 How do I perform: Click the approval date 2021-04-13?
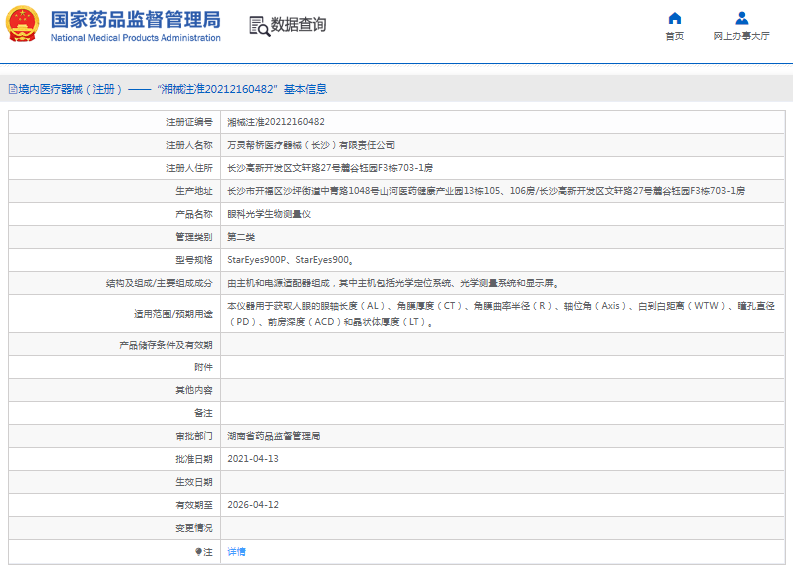(253, 459)
